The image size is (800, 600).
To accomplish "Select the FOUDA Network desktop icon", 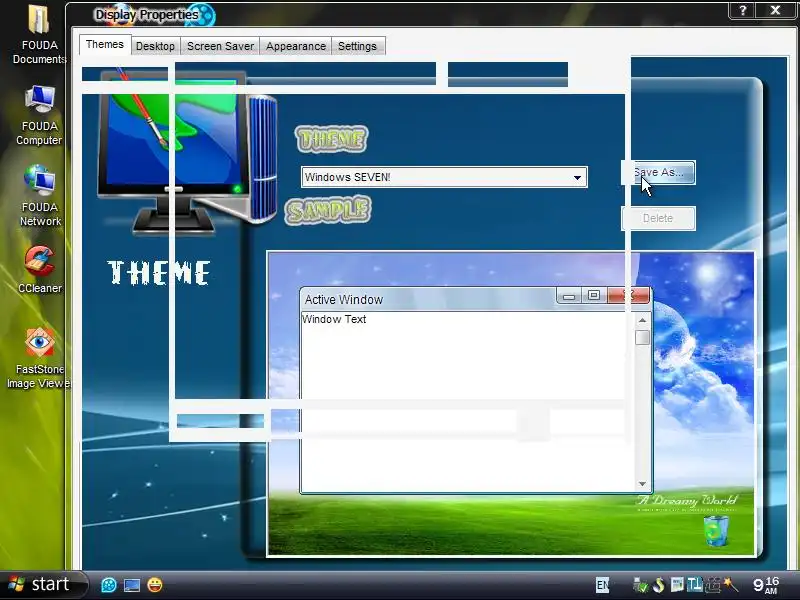I will (x=40, y=196).
